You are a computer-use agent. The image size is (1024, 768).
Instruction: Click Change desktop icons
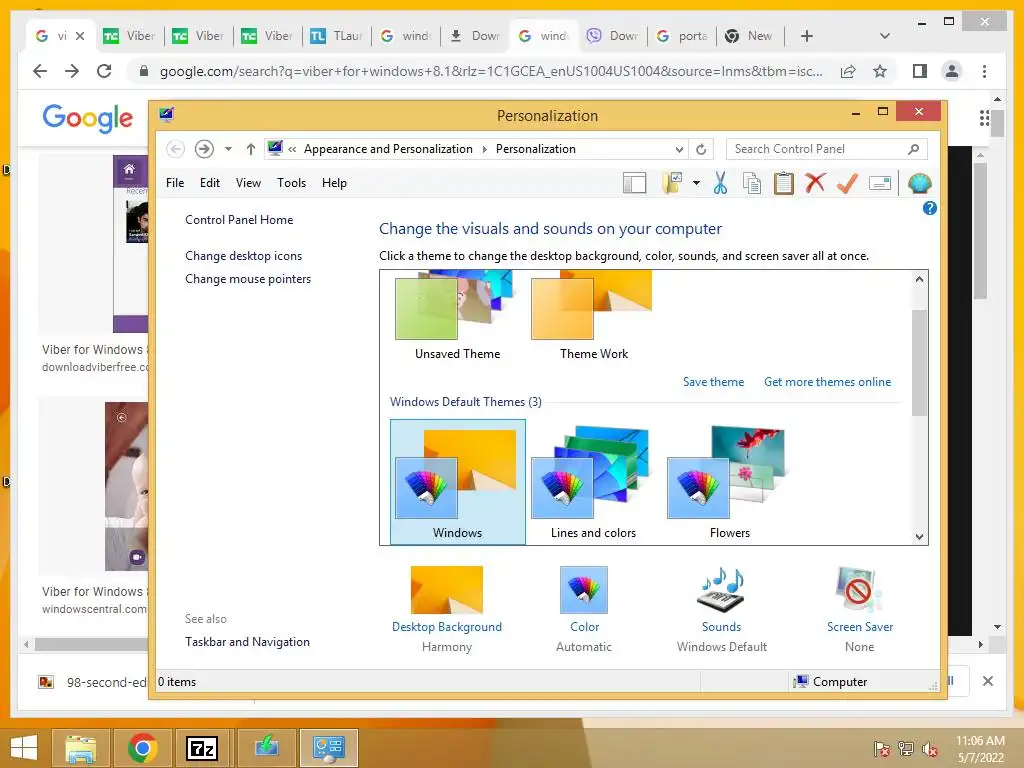(x=244, y=256)
